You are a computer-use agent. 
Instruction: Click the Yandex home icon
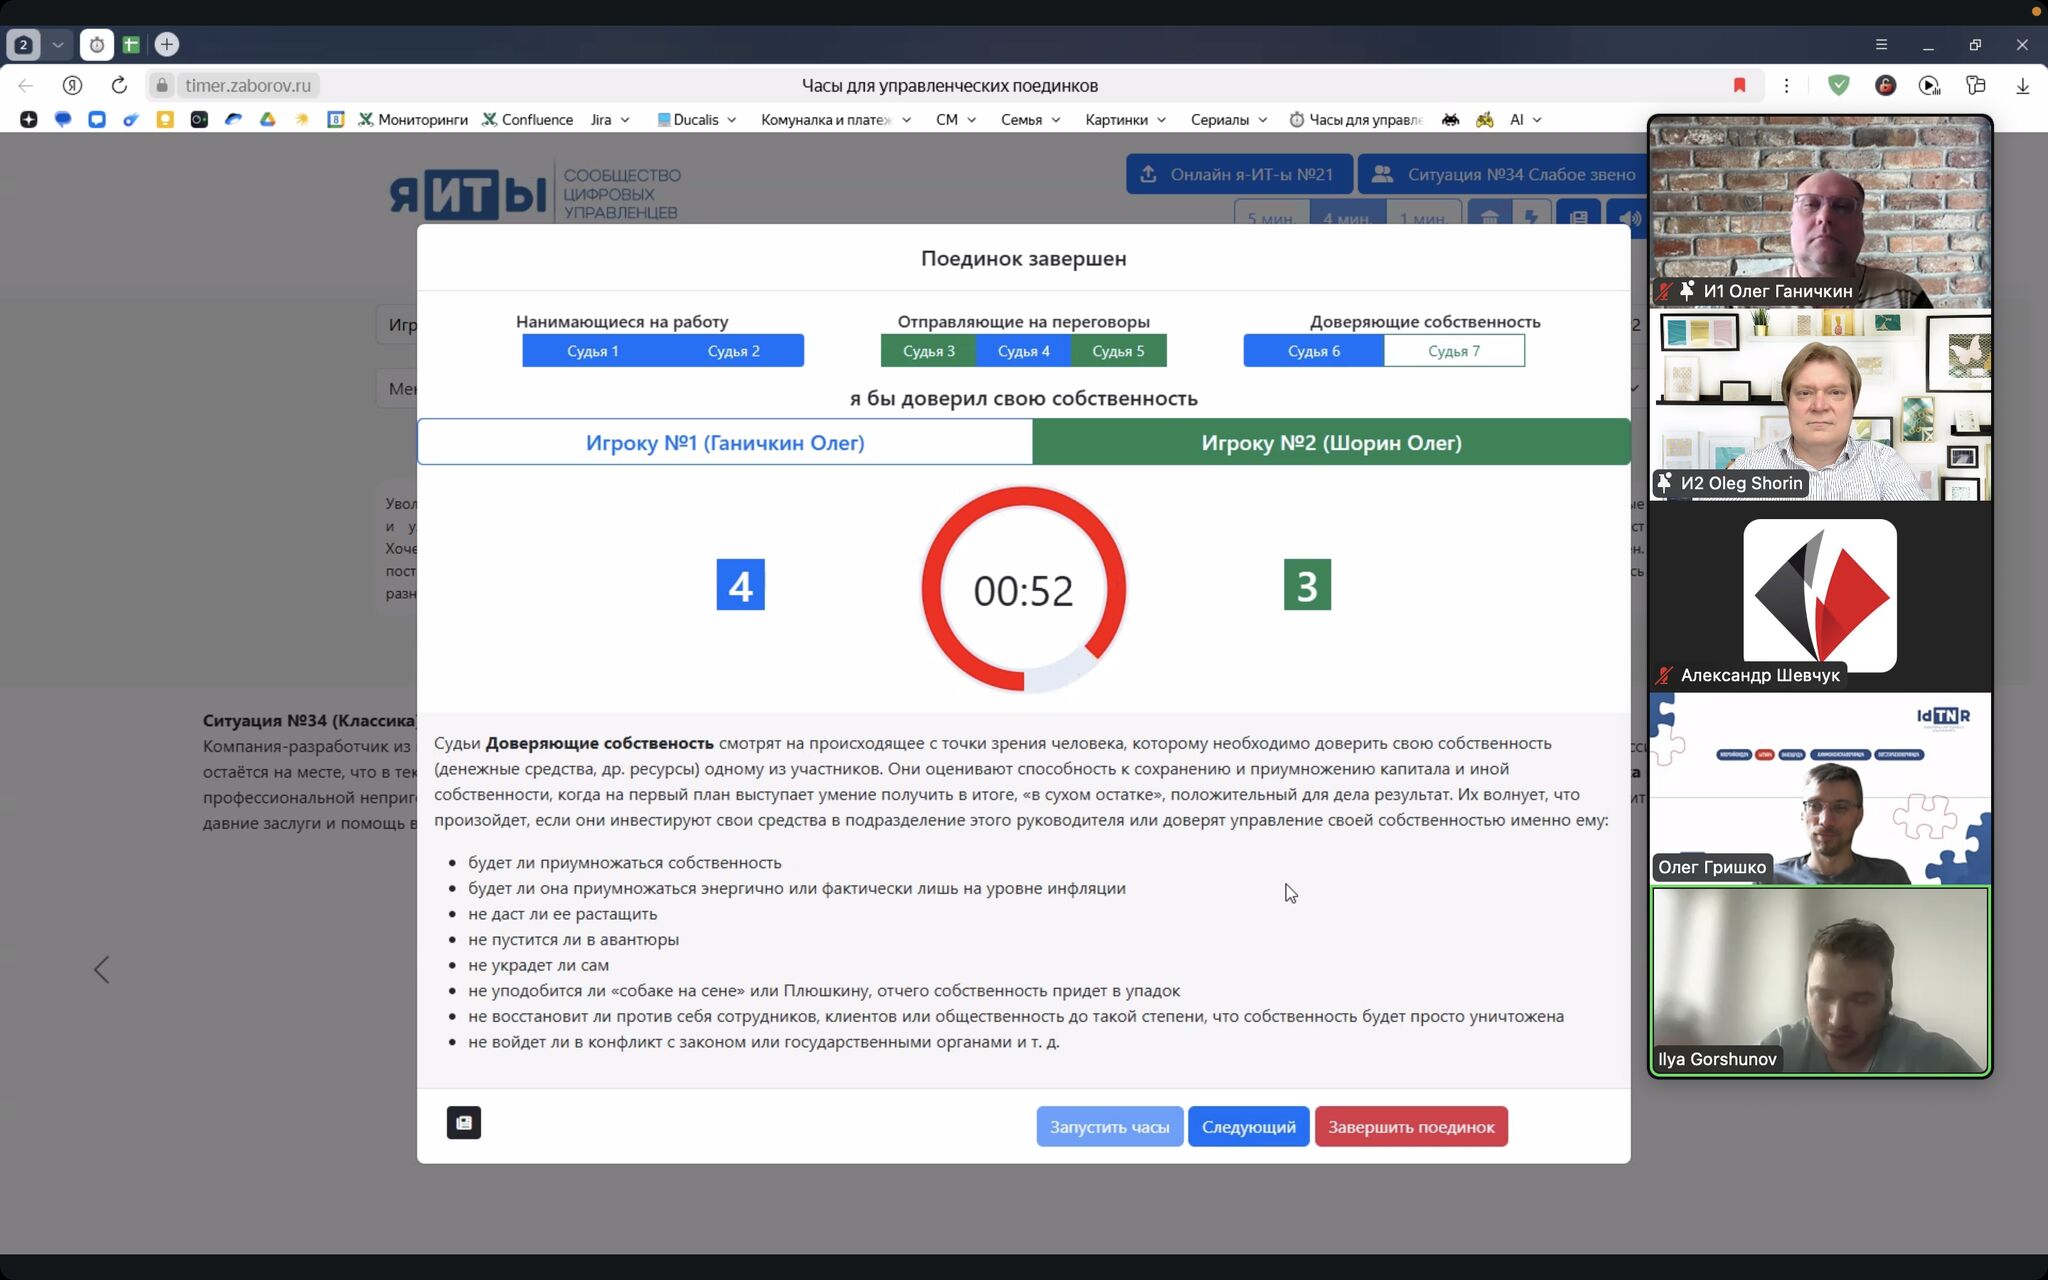point(72,85)
